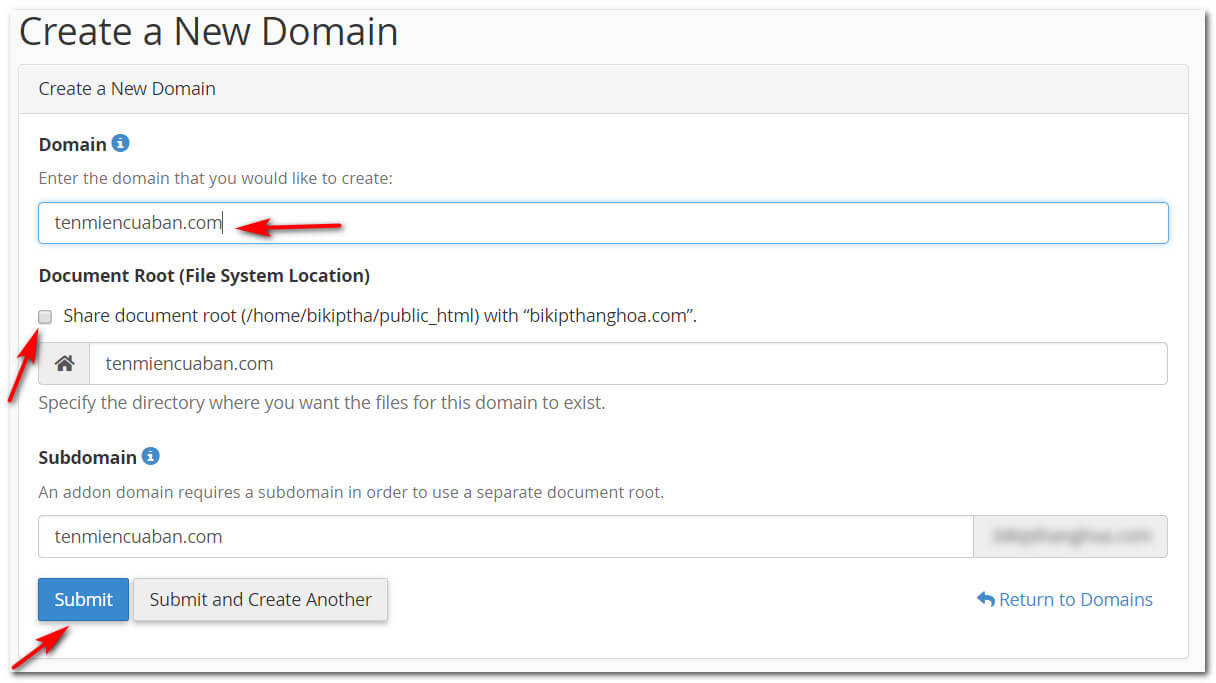Click the home icon before document root field
Viewport: 1216px width, 683px height.
(64, 364)
